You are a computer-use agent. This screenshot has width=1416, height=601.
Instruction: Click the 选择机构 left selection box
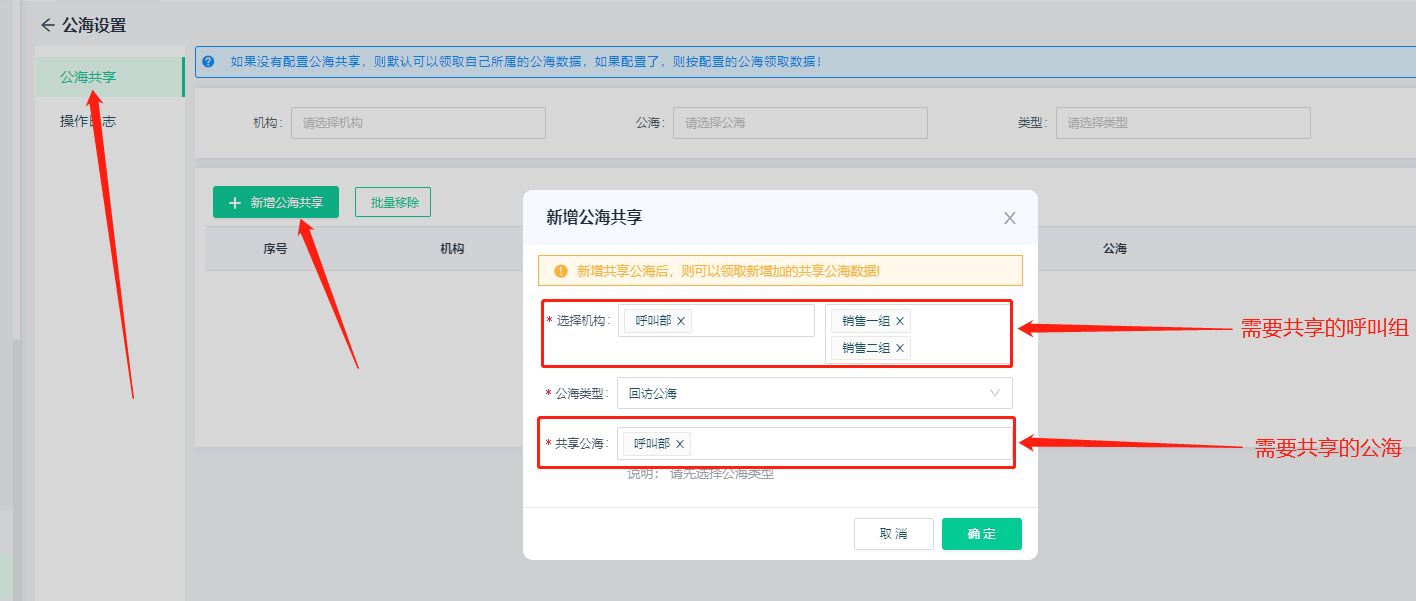point(750,321)
